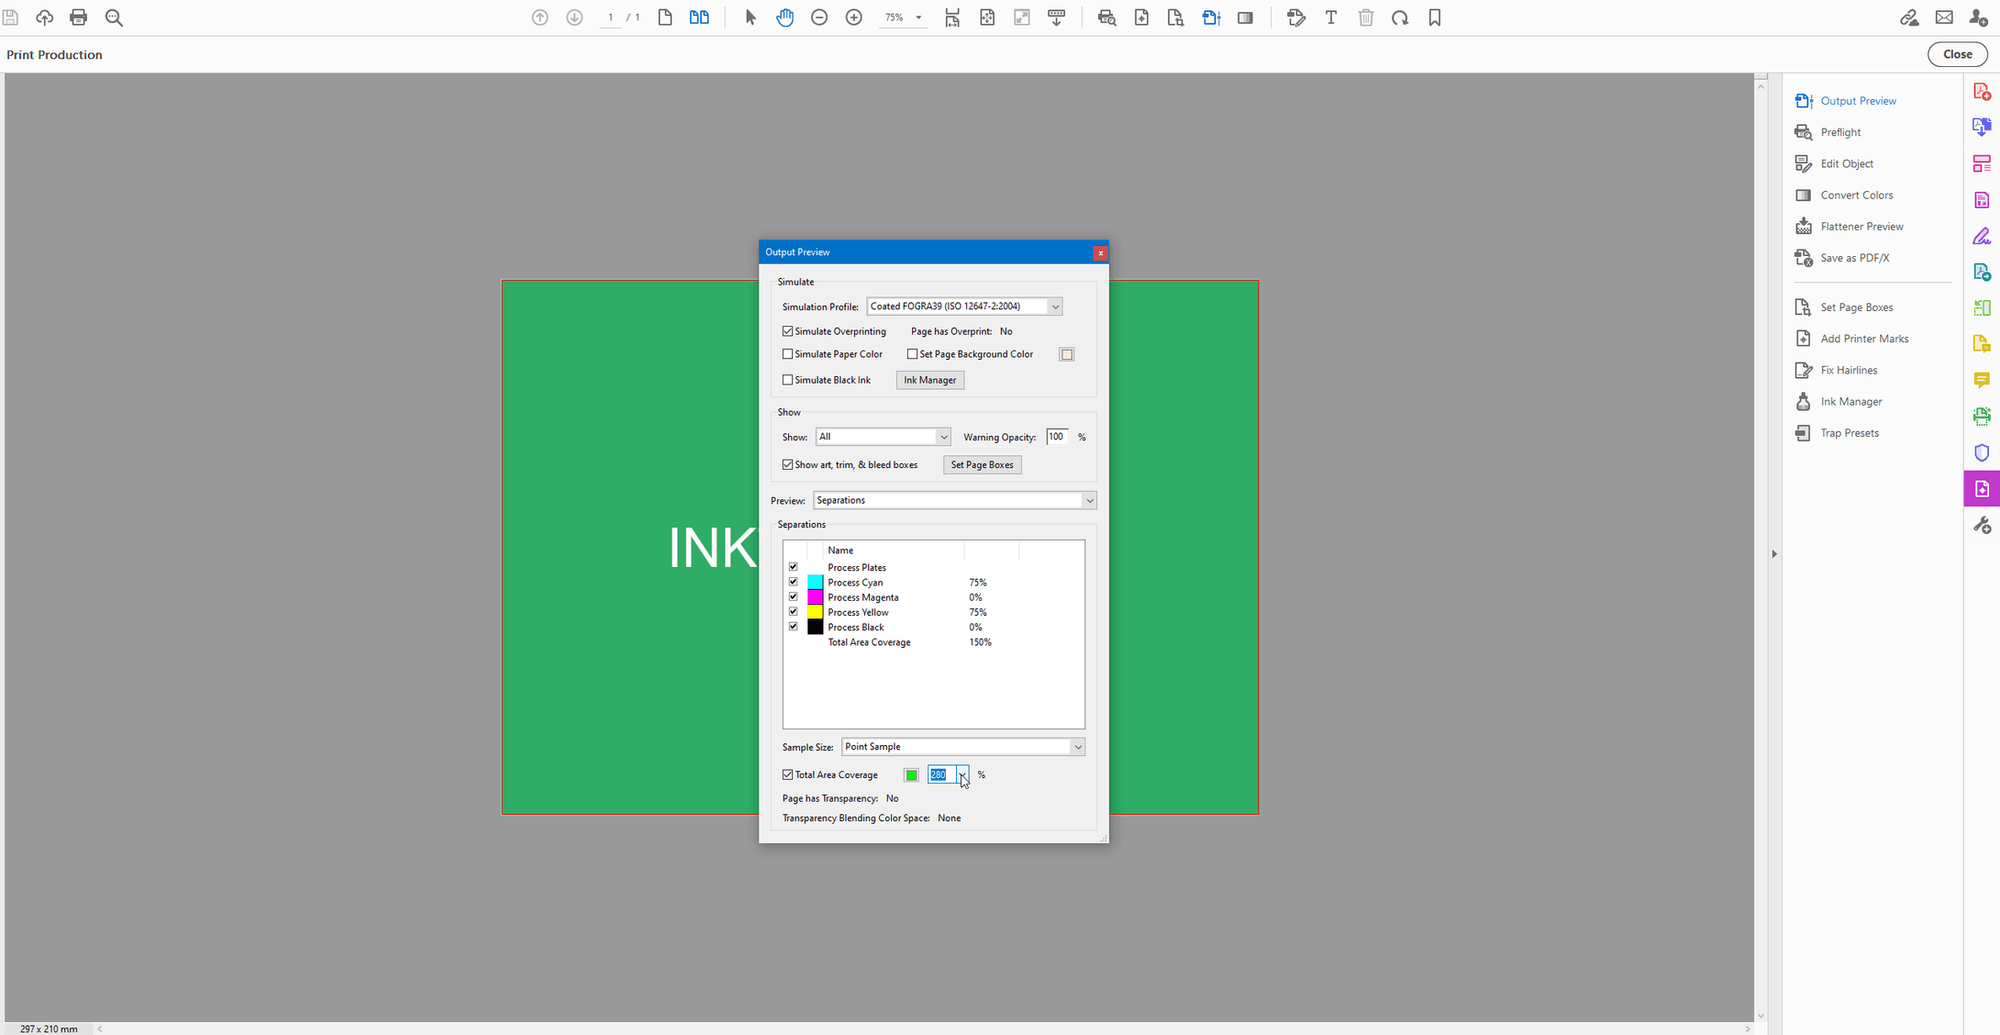The image size is (2000, 1035).
Task: Click the Close button for Print Production
Action: [1958, 54]
